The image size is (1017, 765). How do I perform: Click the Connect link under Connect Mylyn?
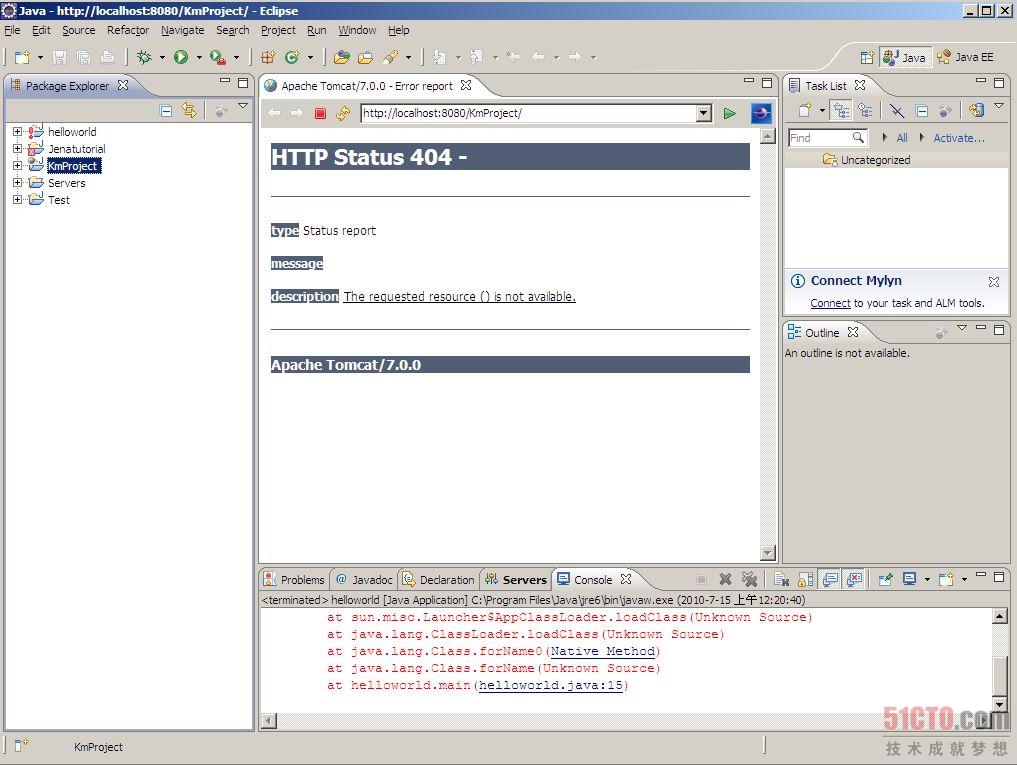(x=830, y=303)
